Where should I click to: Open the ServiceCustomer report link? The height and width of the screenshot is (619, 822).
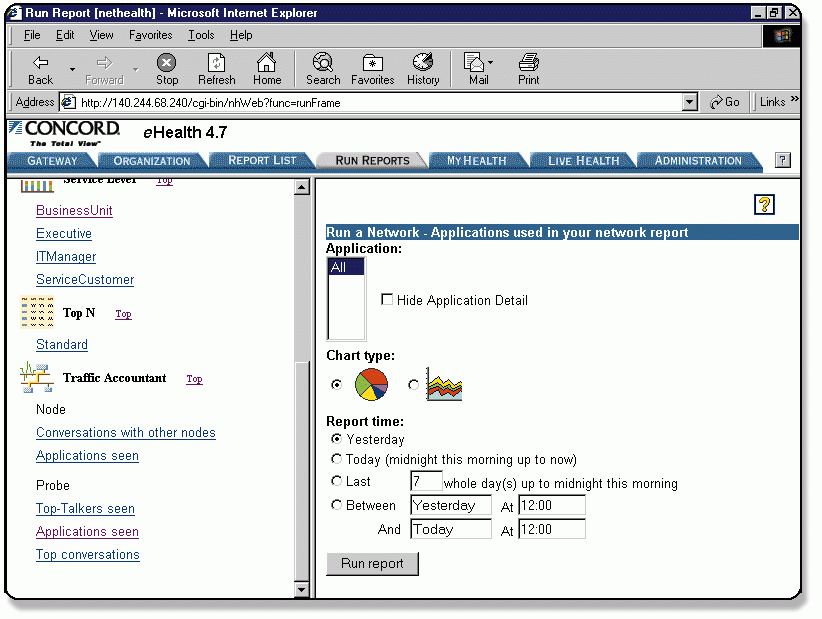coord(85,280)
